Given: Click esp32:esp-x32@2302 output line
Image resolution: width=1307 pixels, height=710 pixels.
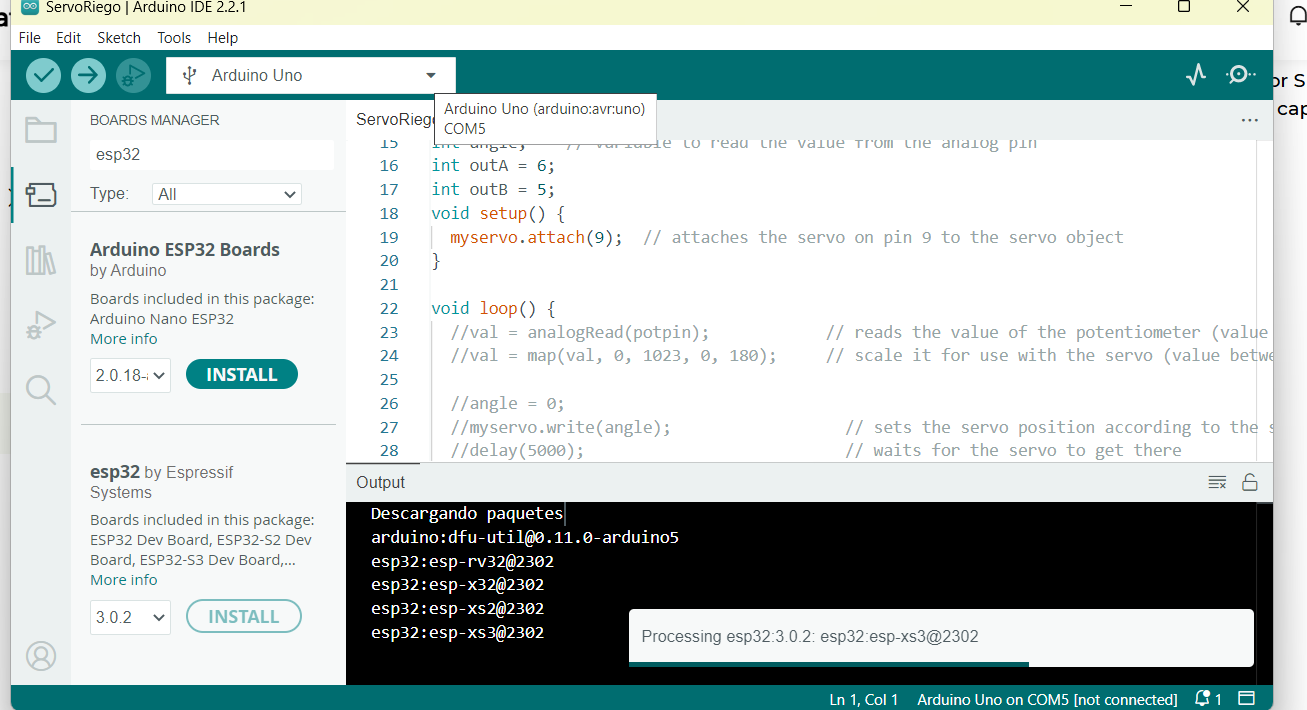Looking at the screenshot, I should click(x=457, y=585).
